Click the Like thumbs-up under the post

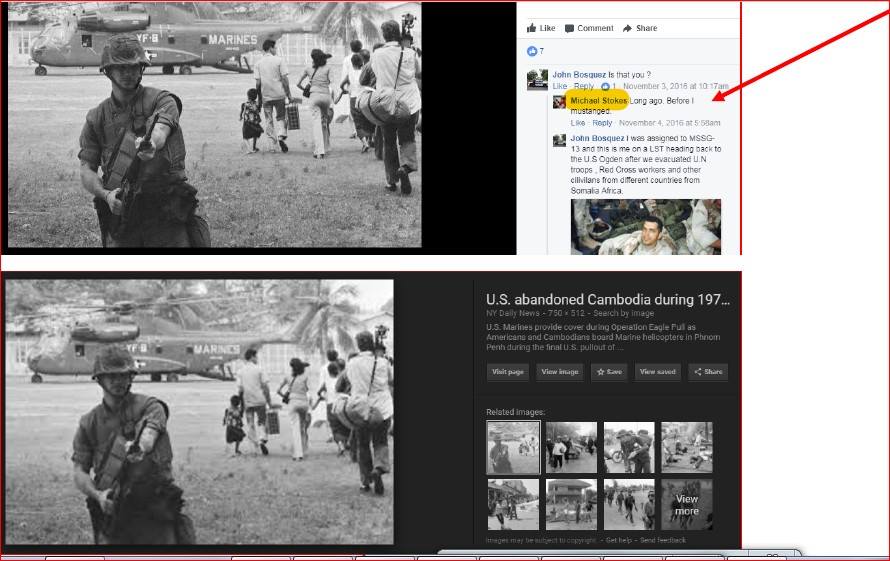click(x=541, y=28)
